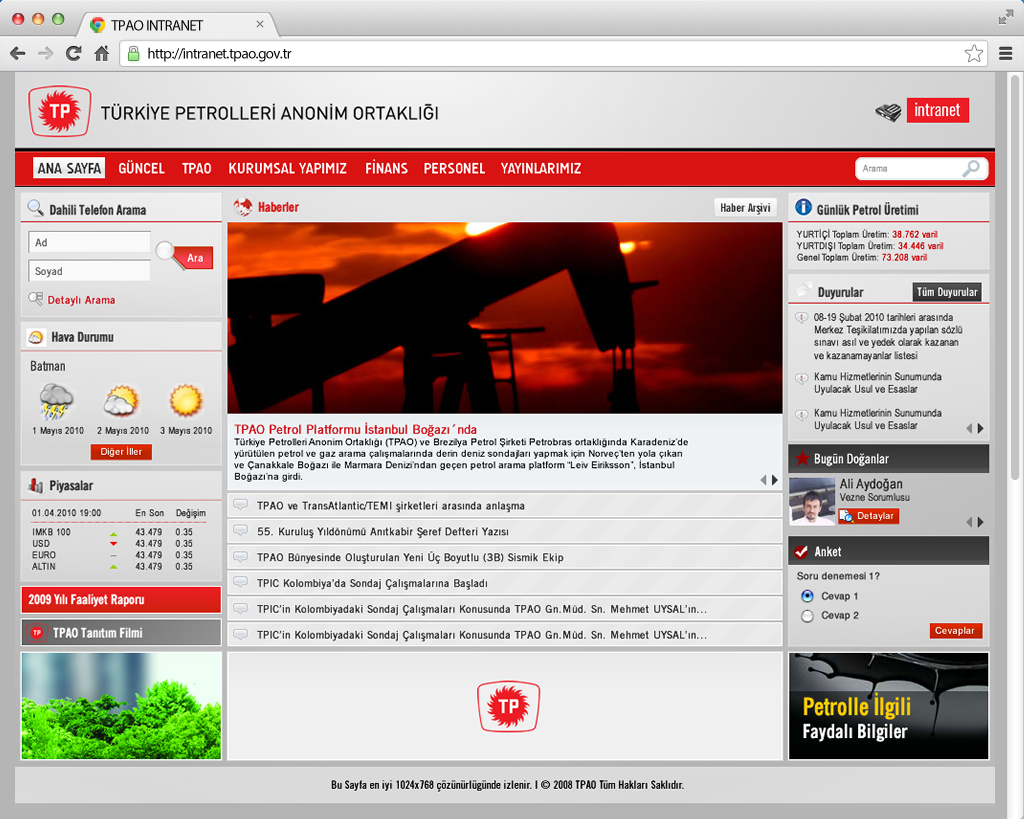Click the partly cloudy icon for 2 Mayıs 2010
Screen dimensions: 1024x819
pyautogui.click(x=121, y=402)
